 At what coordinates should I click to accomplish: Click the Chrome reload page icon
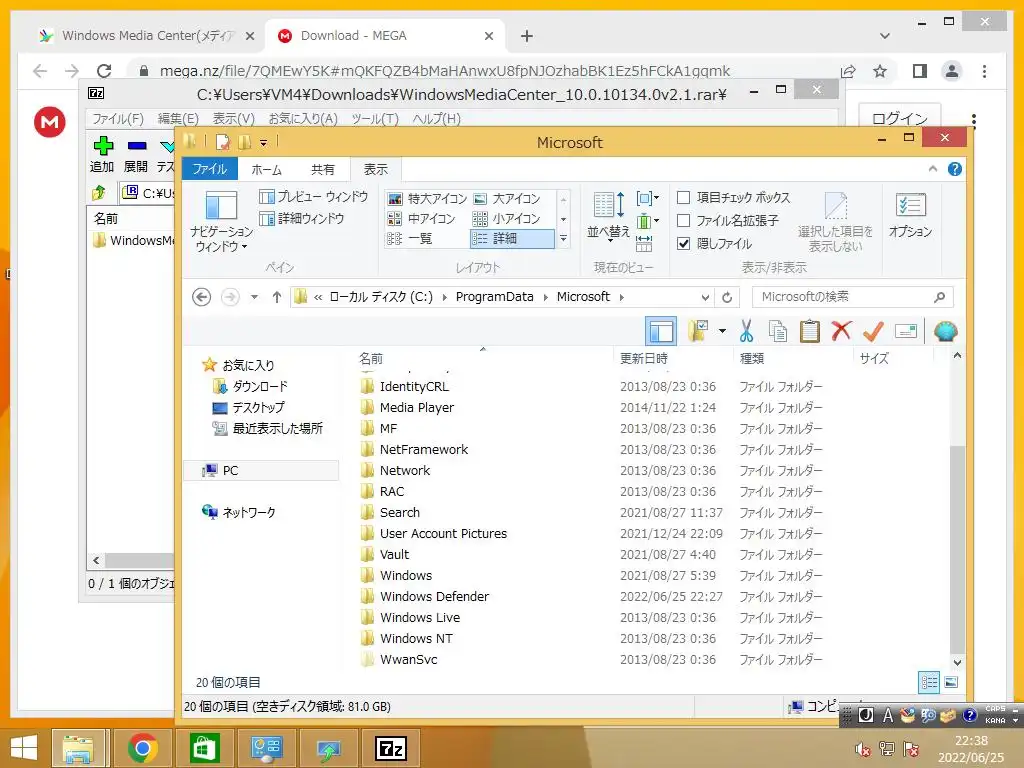pyautogui.click(x=104, y=71)
